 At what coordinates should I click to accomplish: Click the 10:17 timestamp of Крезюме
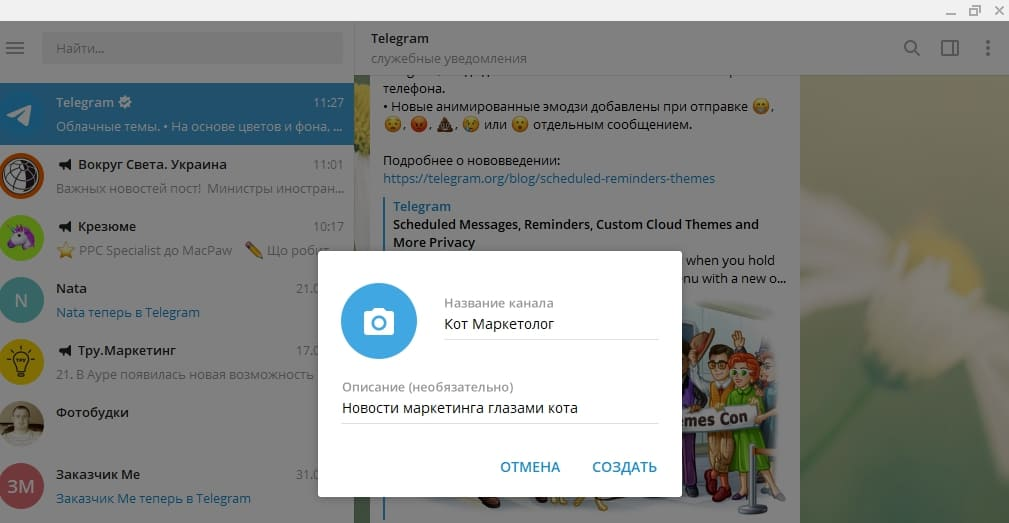328,226
